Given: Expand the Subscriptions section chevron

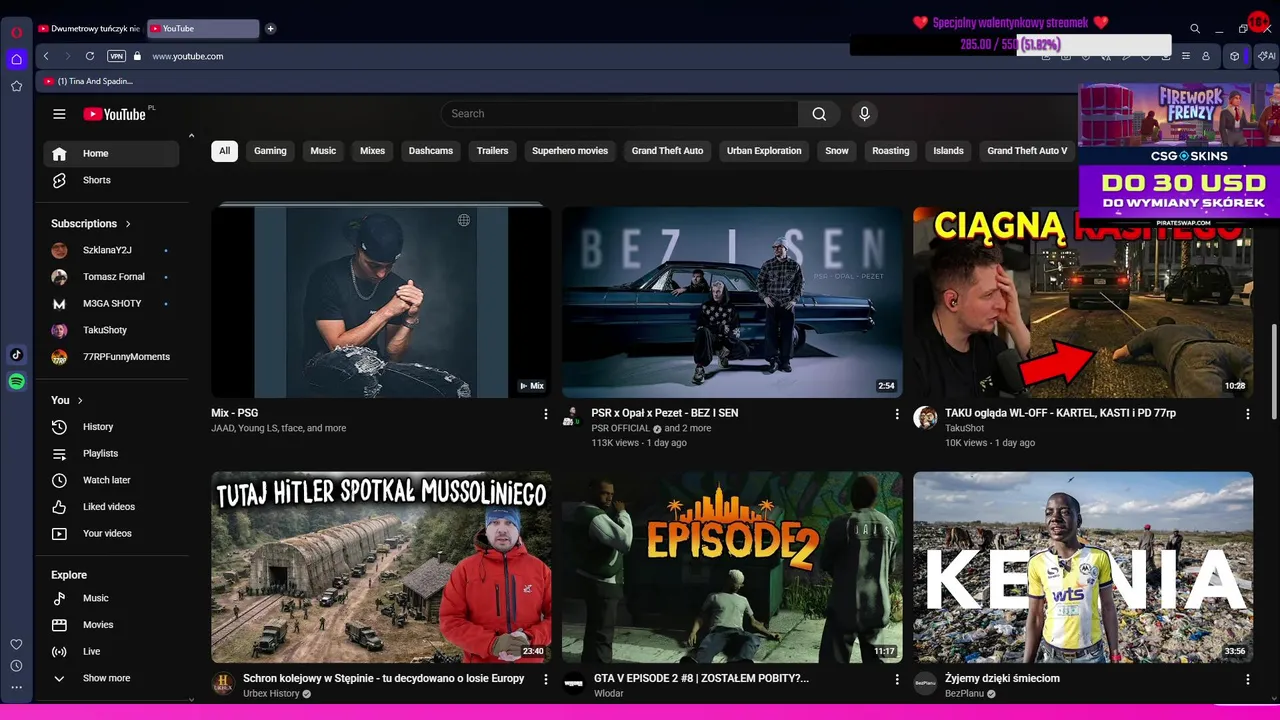Looking at the screenshot, I should coord(128,224).
